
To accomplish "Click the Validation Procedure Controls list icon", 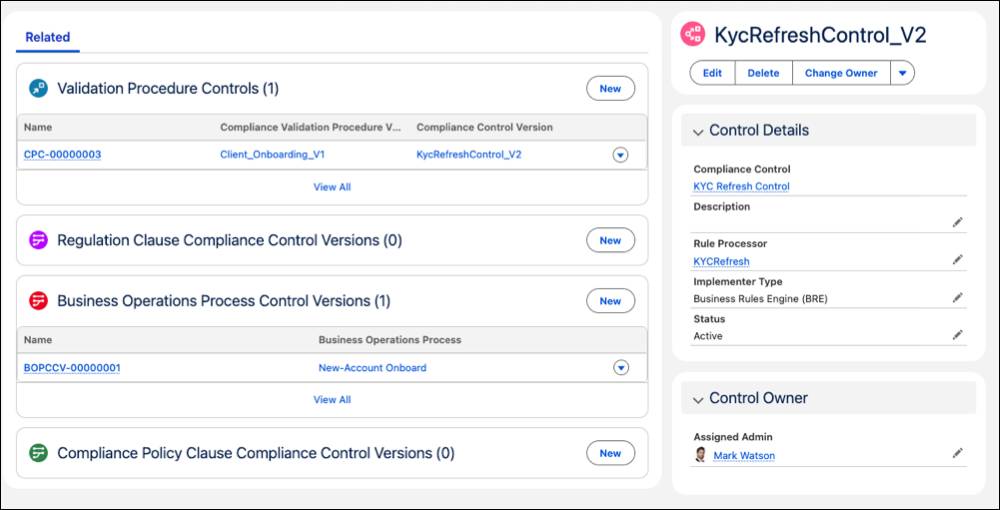I will point(38,89).
